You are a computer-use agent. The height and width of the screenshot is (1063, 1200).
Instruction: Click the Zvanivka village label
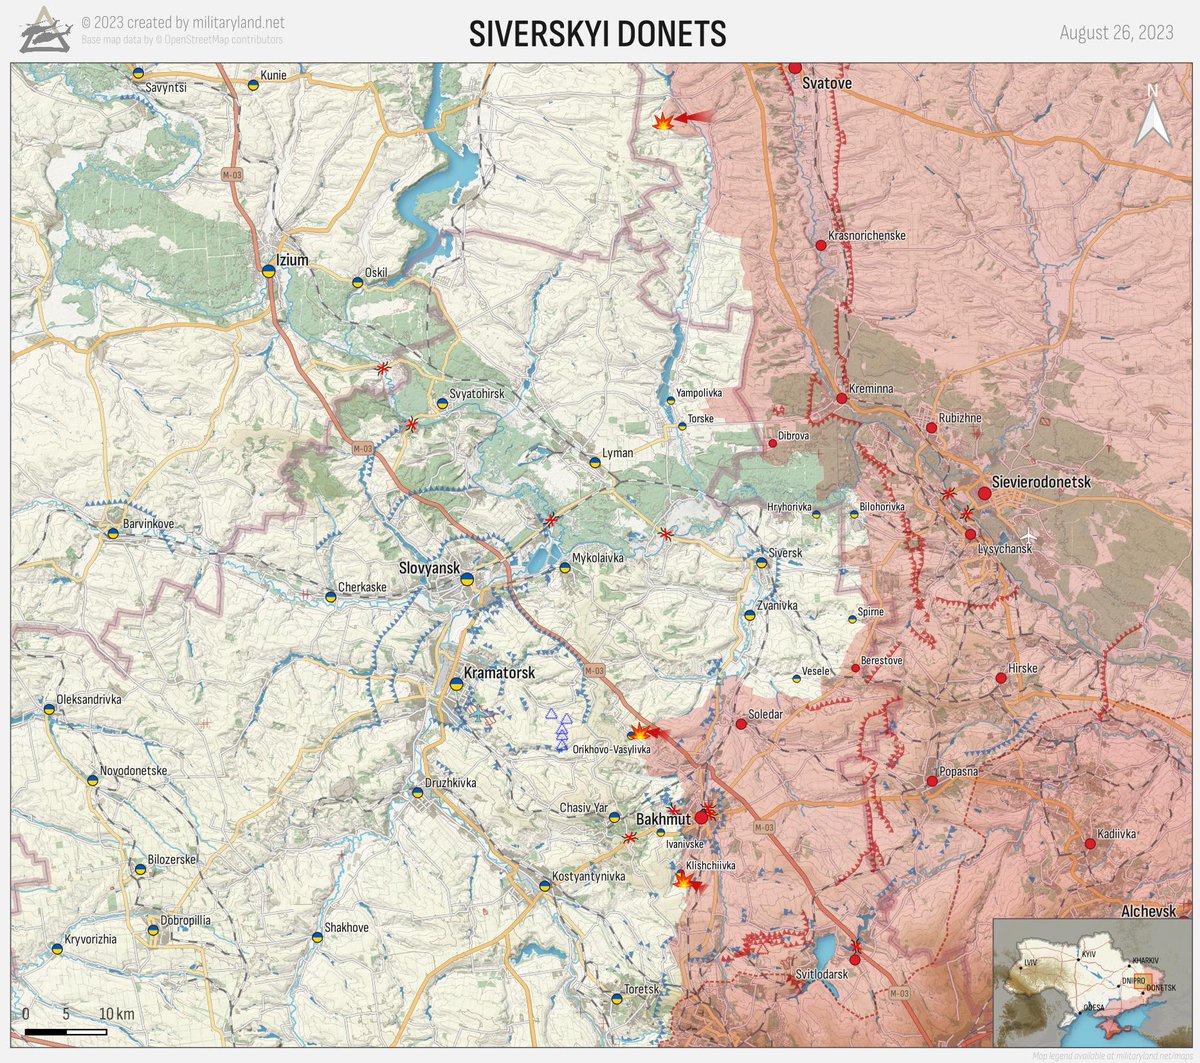[x=778, y=606]
